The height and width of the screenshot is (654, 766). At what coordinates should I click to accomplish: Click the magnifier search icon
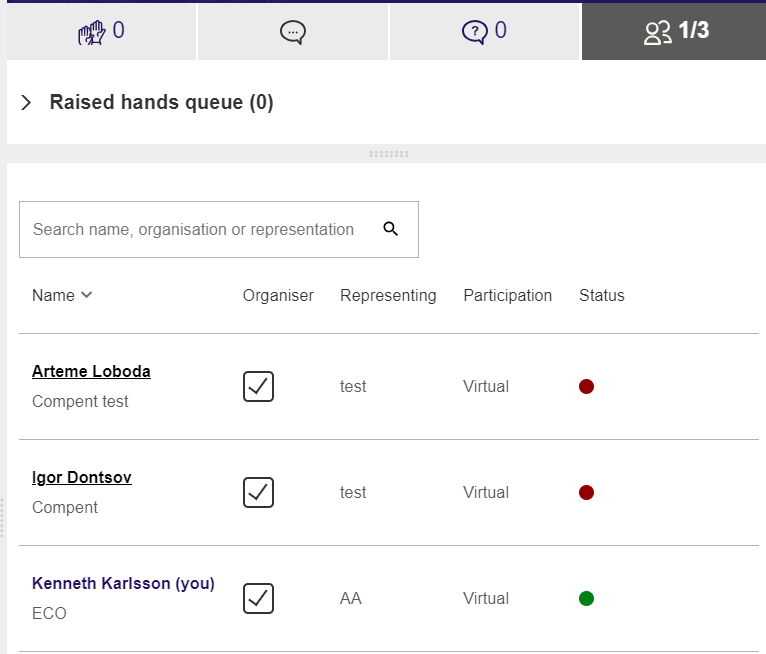pyautogui.click(x=390, y=229)
